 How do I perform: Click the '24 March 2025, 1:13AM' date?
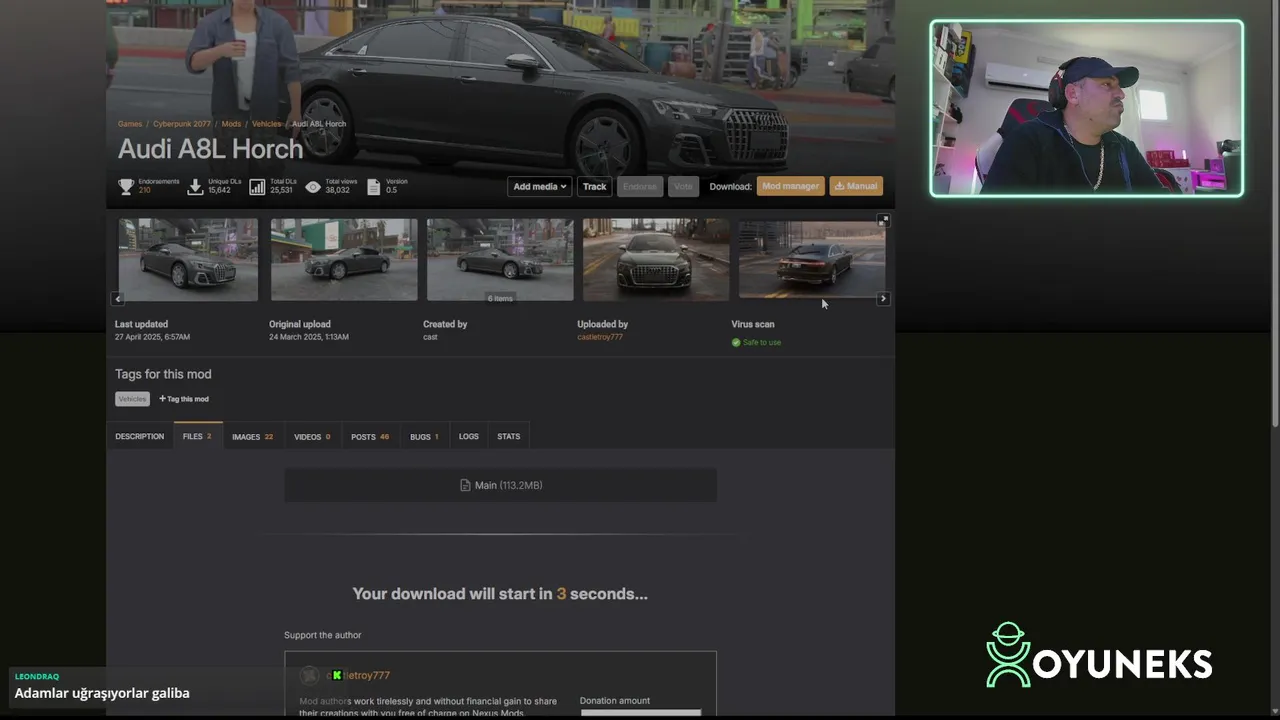click(309, 337)
